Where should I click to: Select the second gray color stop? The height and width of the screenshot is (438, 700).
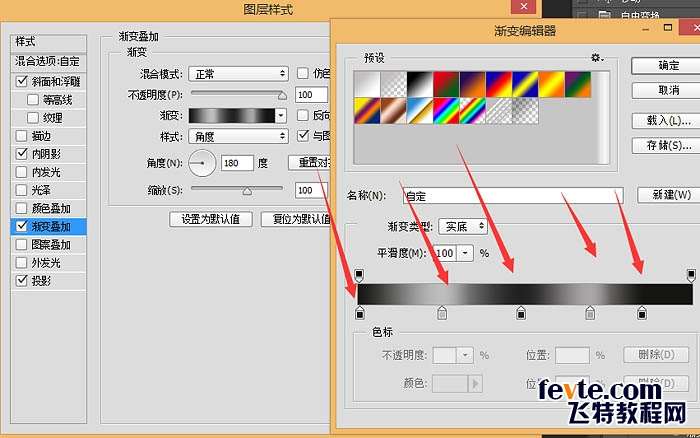[x=590, y=313]
